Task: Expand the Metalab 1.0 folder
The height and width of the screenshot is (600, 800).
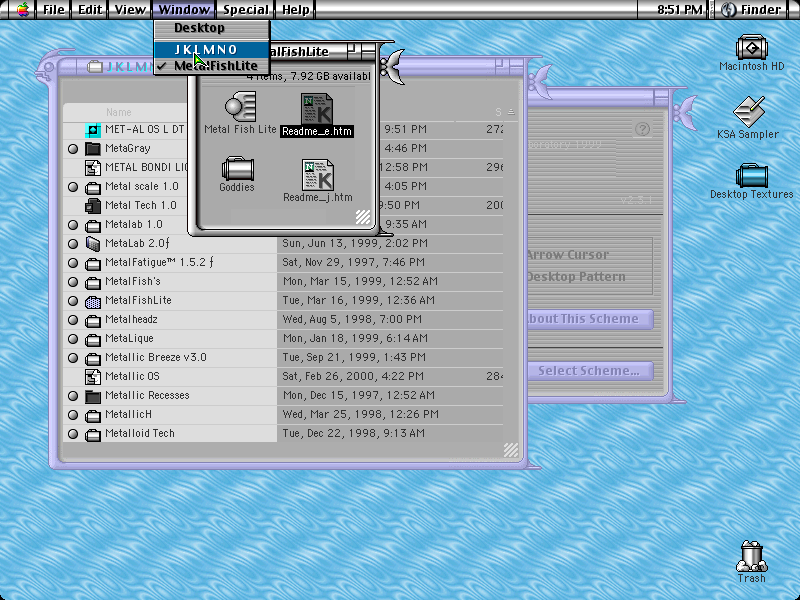Action: point(73,225)
